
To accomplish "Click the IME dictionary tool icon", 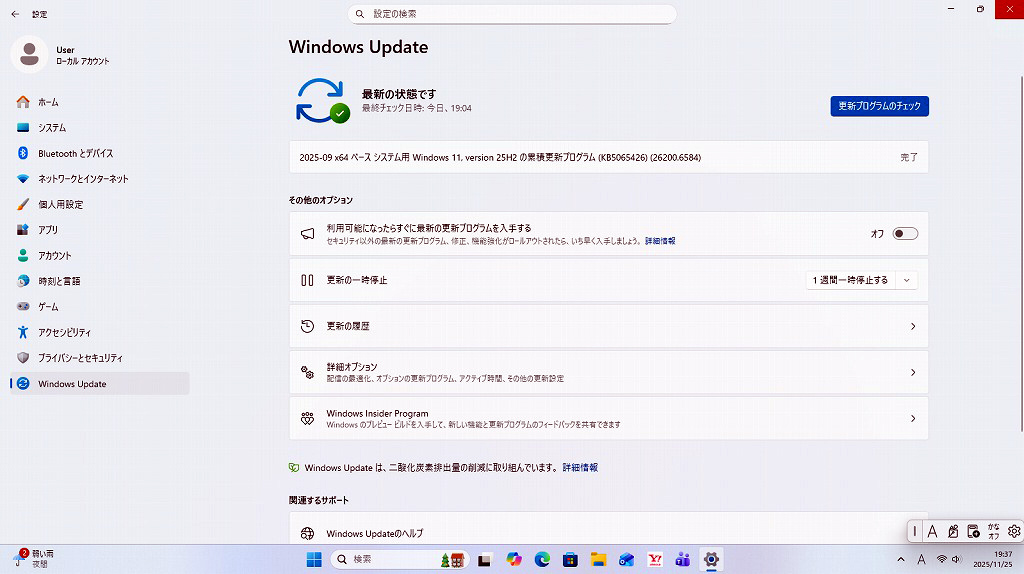I will [x=973, y=532].
